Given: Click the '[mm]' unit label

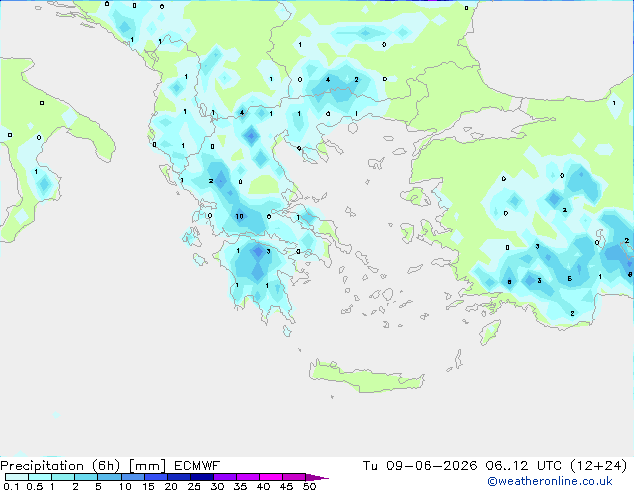Looking at the screenshot, I should (148, 466).
